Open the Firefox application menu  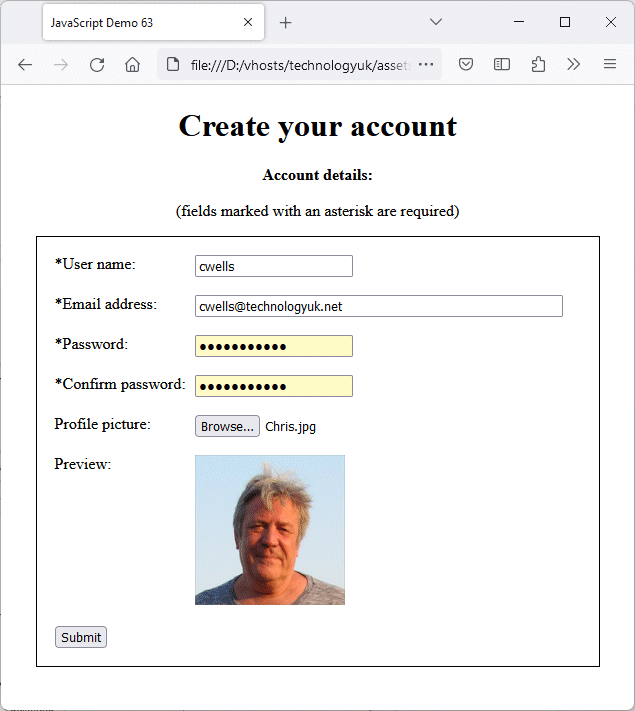click(610, 64)
